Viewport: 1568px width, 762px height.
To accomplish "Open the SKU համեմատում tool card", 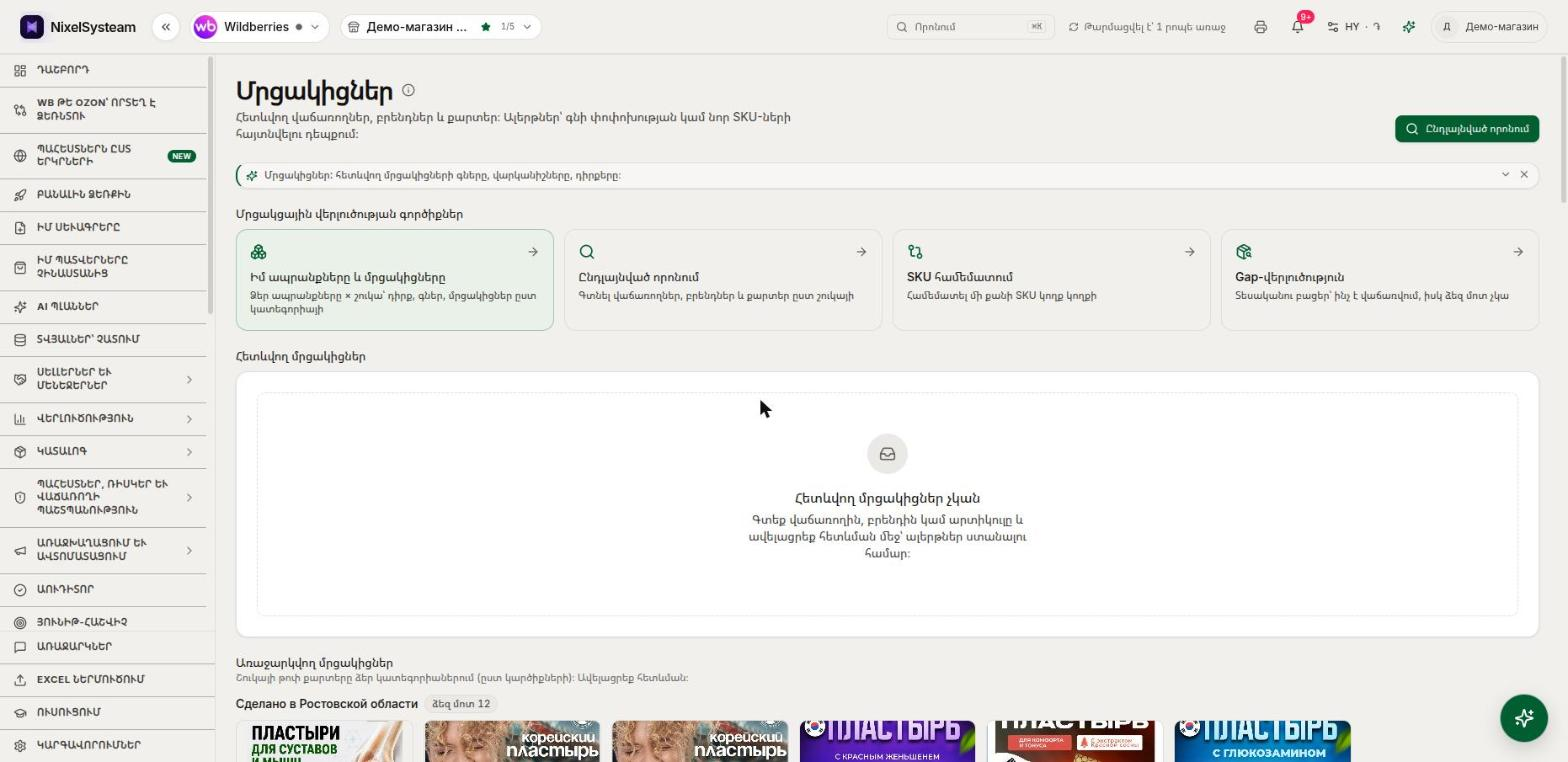I will tap(1051, 280).
